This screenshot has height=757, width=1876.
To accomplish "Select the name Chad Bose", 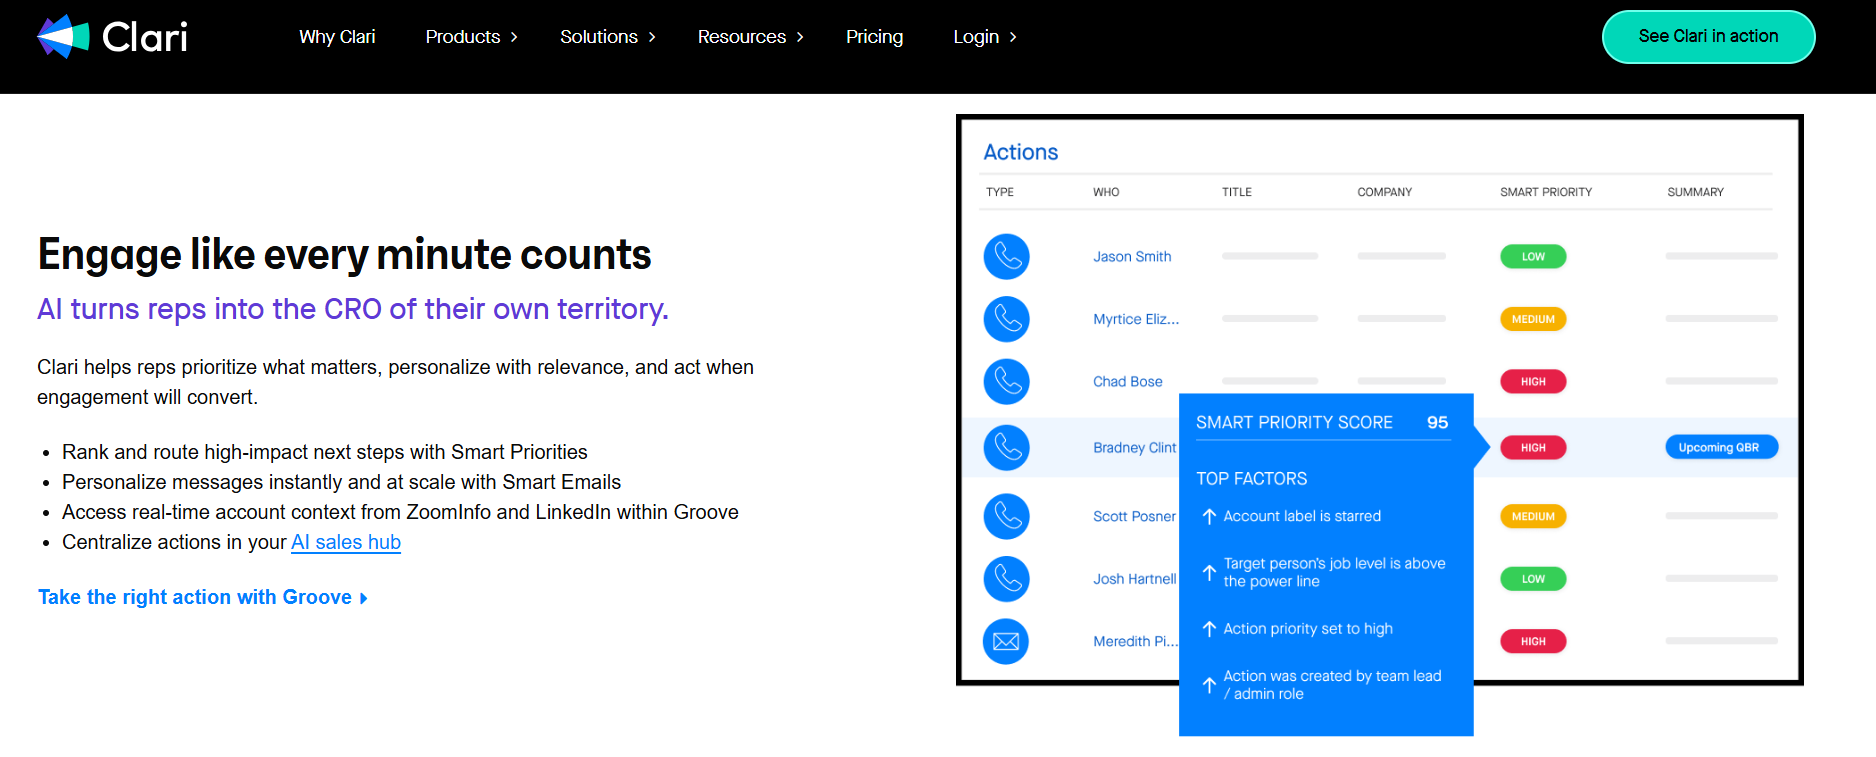I will (1128, 382).
